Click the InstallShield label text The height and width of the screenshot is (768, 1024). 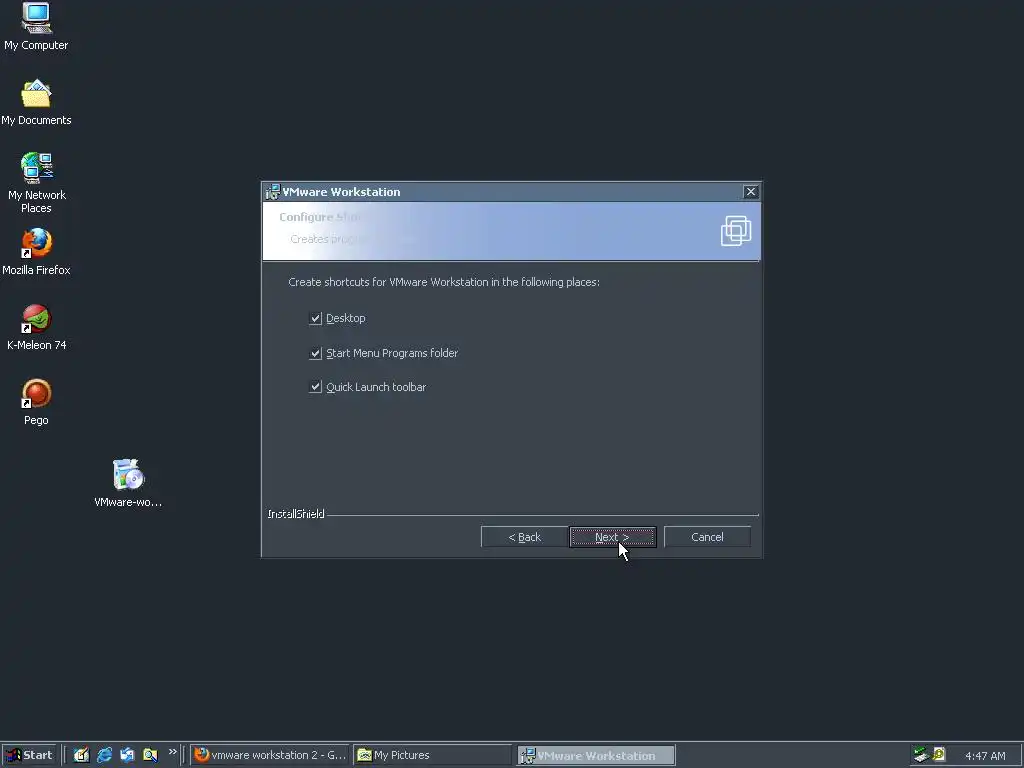(296, 514)
